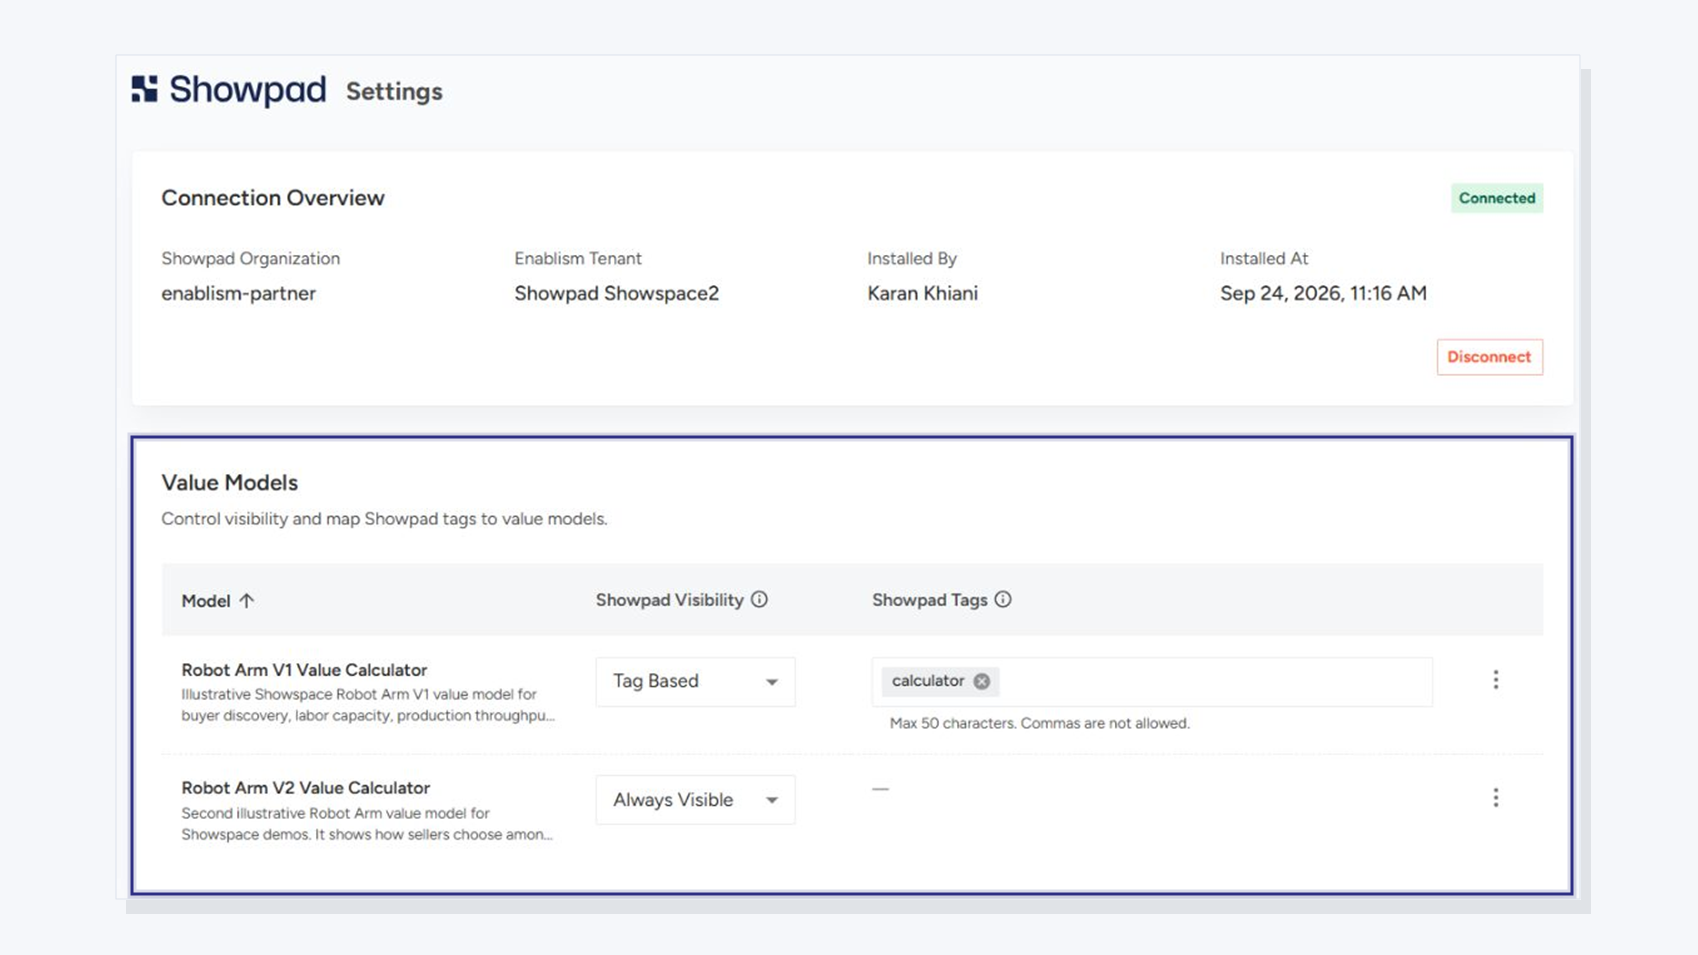Click the Model column header
This screenshot has width=1698, height=955.
coord(206,600)
